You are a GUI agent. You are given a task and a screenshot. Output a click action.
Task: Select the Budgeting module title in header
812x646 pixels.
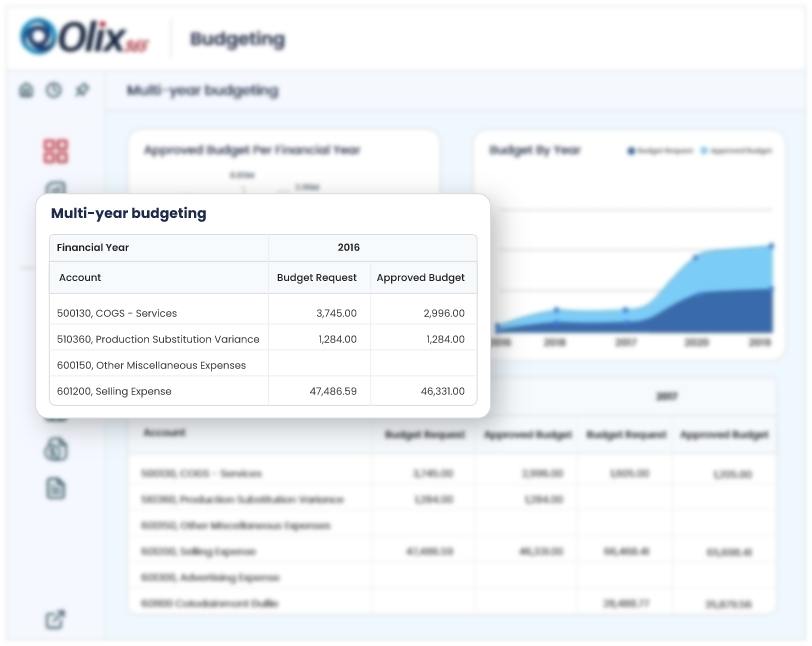pyautogui.click(x=237, y=40)
